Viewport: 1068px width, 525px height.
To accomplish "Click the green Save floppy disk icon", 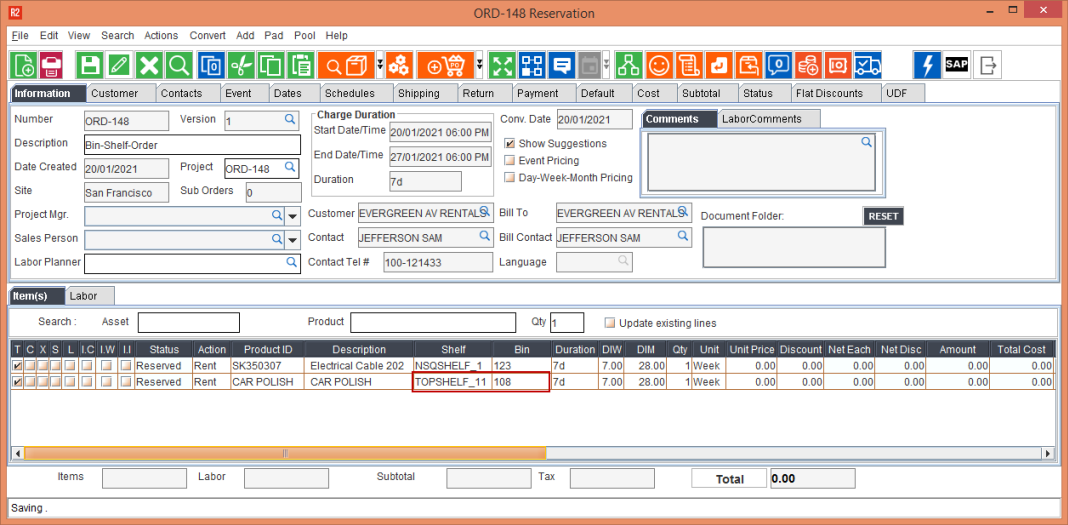I will (90, 66).
